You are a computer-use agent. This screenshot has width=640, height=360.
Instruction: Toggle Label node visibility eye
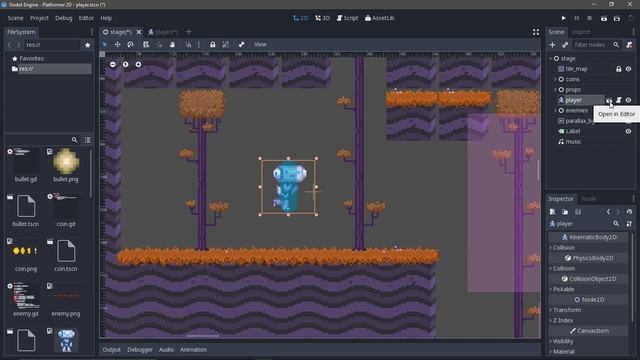[x=628, y=131]
